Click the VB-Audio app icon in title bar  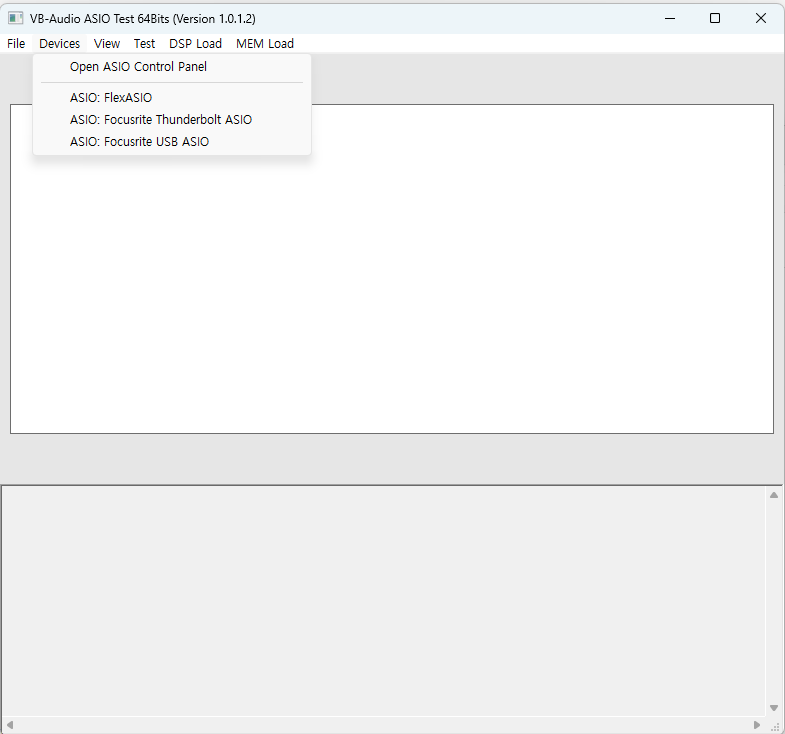click(x=15, y=19)
